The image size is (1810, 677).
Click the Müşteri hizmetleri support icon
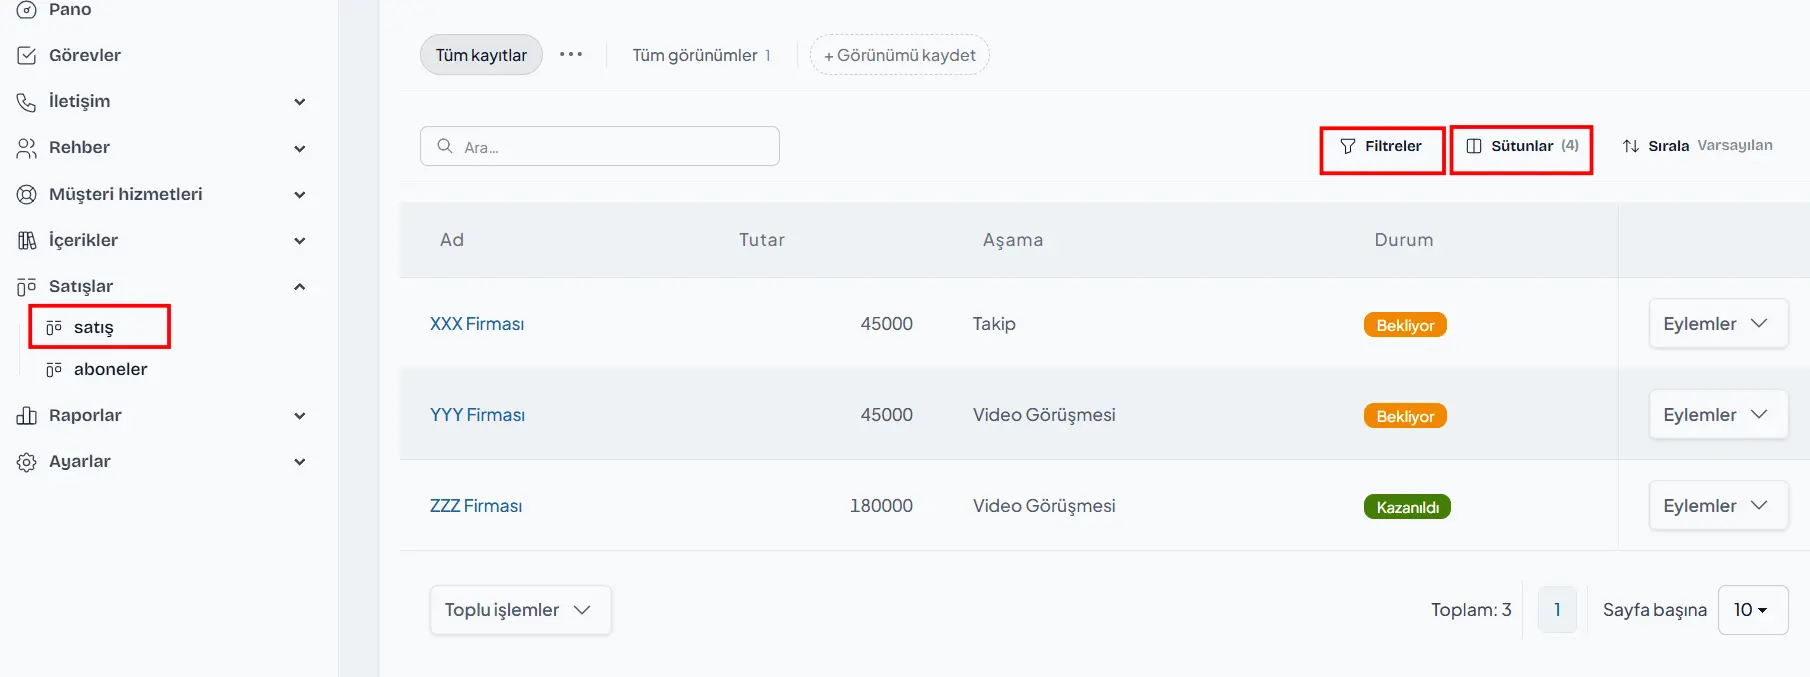click(x=27, y=194)
